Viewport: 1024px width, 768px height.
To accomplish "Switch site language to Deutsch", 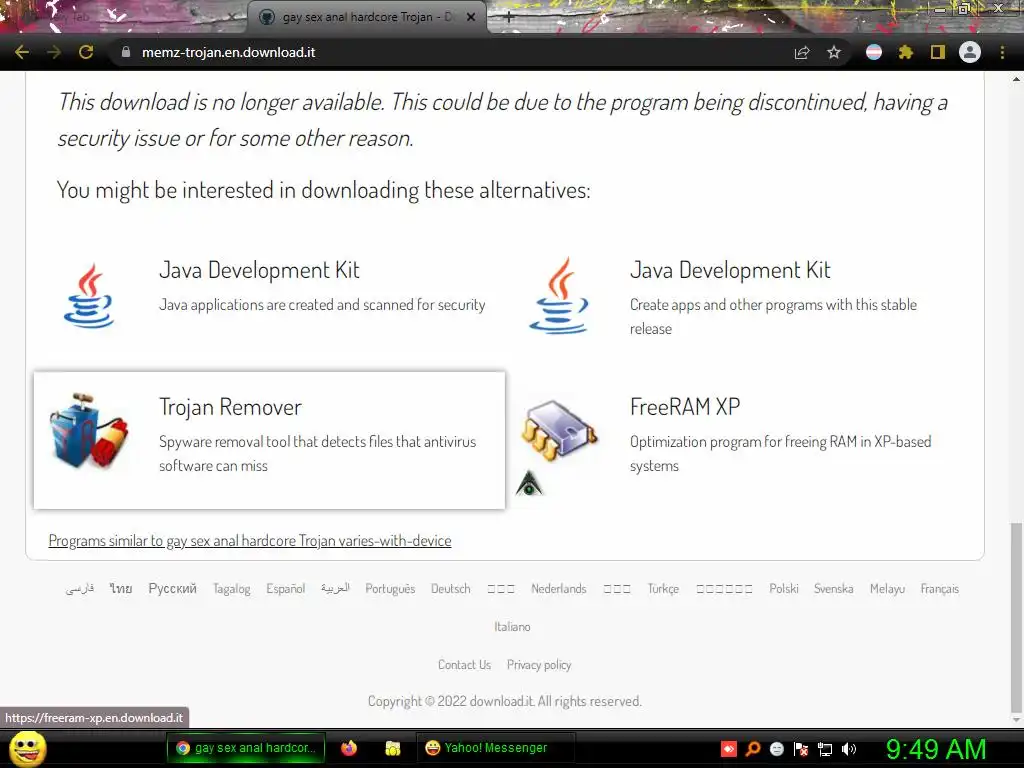I will 451,588.
